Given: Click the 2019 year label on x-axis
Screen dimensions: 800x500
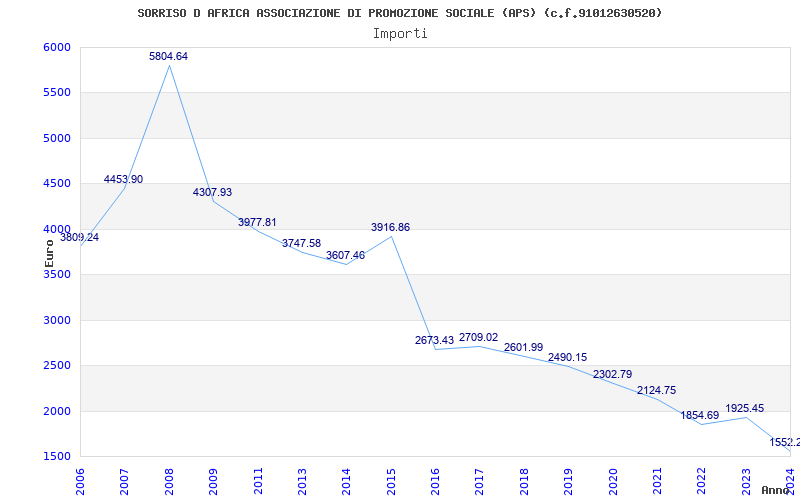Looking at the screenshot, I should pos(569,481).
